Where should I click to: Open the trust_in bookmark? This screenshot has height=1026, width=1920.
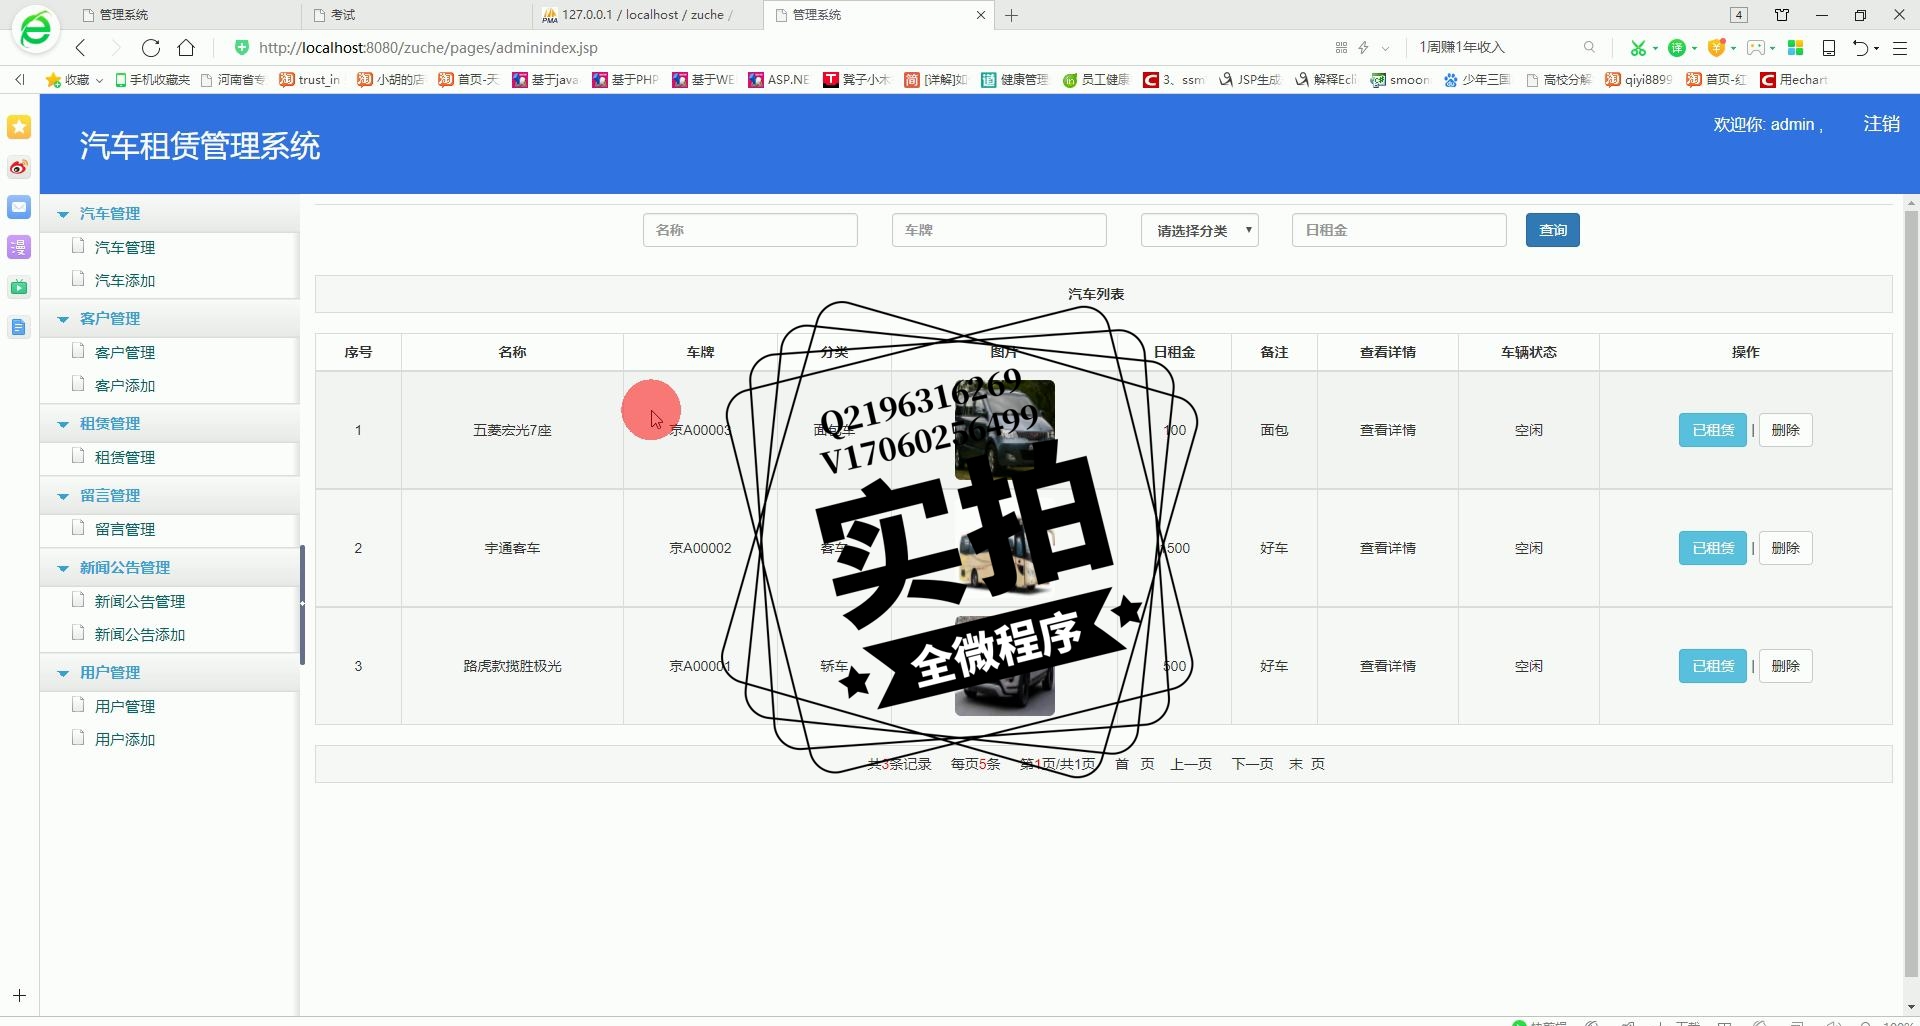pos(310,80)
